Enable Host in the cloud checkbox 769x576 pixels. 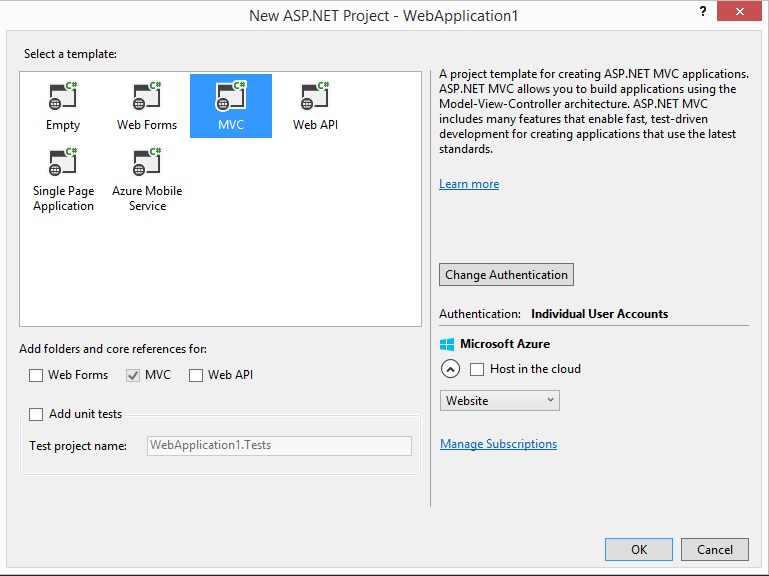pyautogui.click(x=477, y=369)
